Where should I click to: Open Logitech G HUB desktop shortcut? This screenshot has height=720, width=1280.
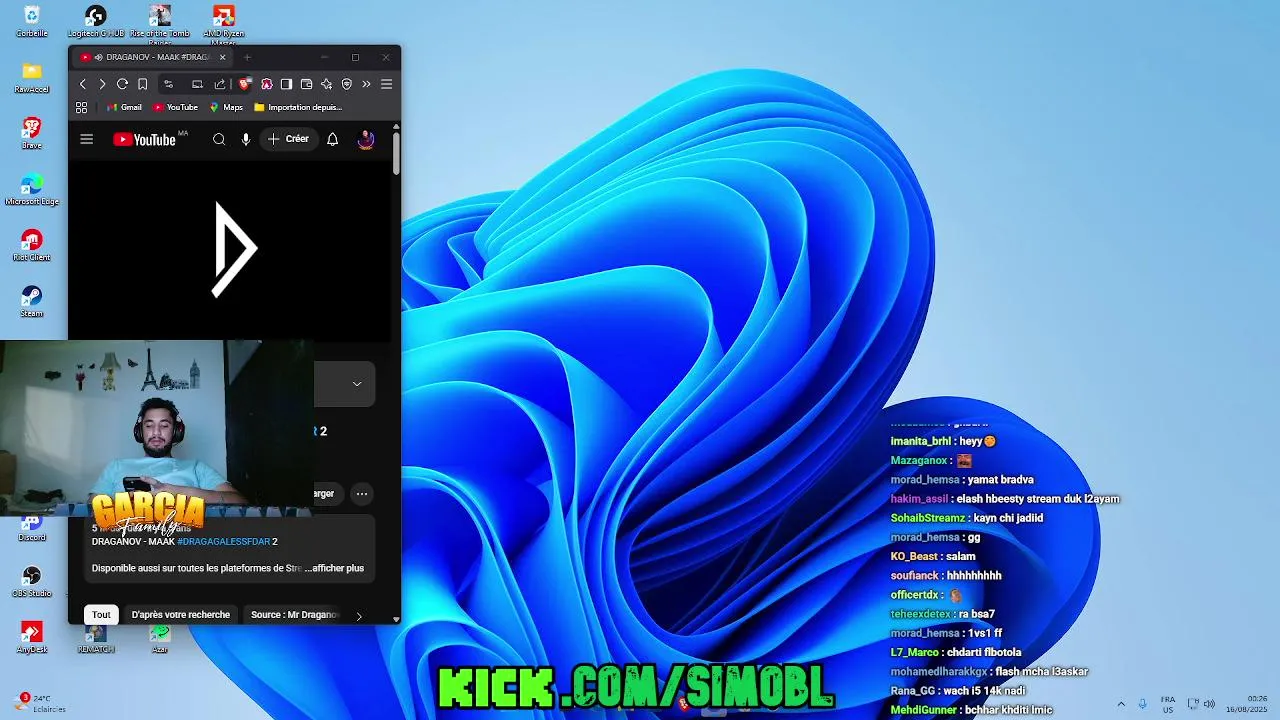96,21
